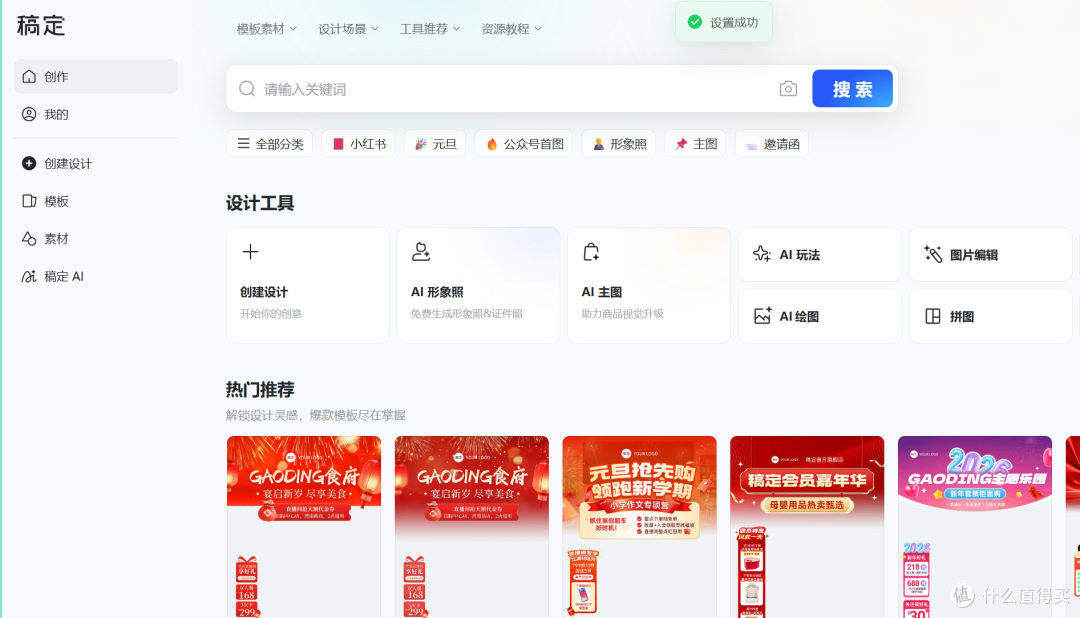1080x618 pixels.
Task: Click the 开始你的创意 subtitle text
Action: (x=271, y=313)
